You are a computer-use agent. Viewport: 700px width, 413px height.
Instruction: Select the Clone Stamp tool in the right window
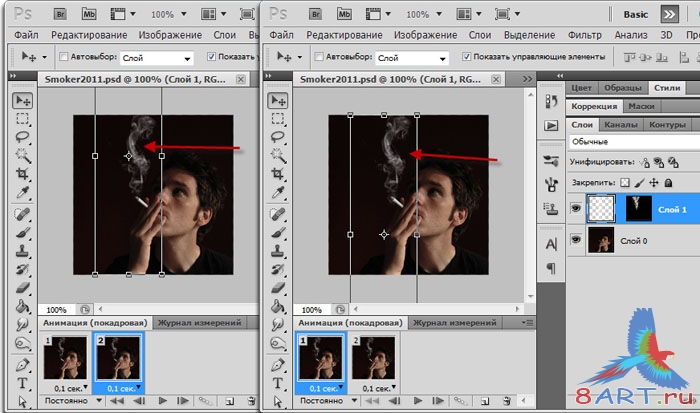coord(277,251)
